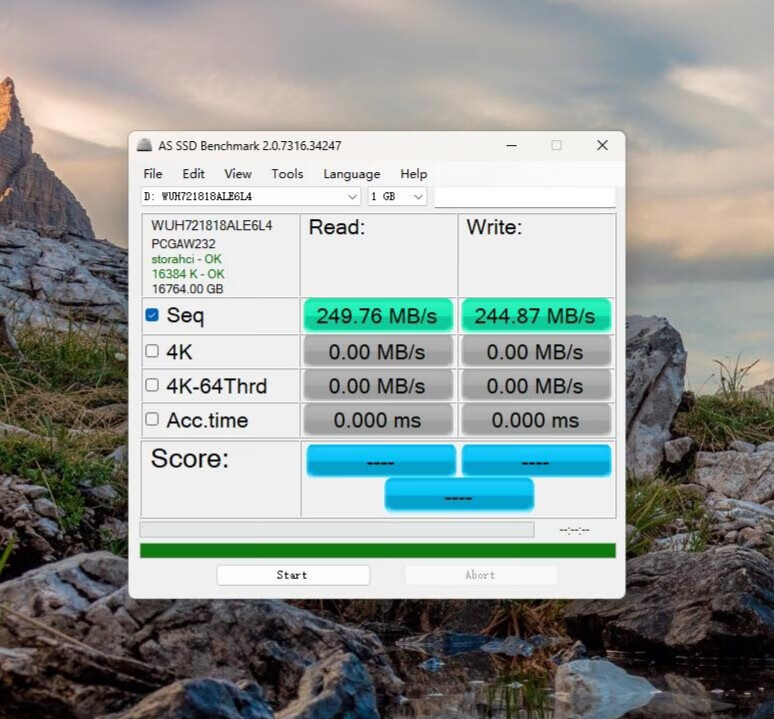
Task: Open the Language menu
Action: 352,174
